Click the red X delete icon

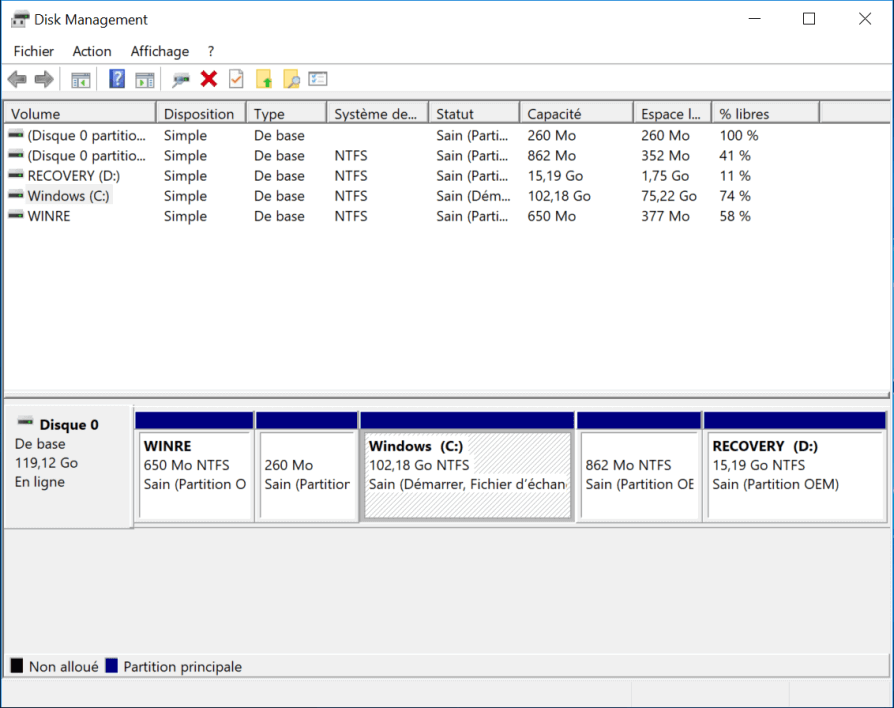pyautogui.click(x=209, y=79)
